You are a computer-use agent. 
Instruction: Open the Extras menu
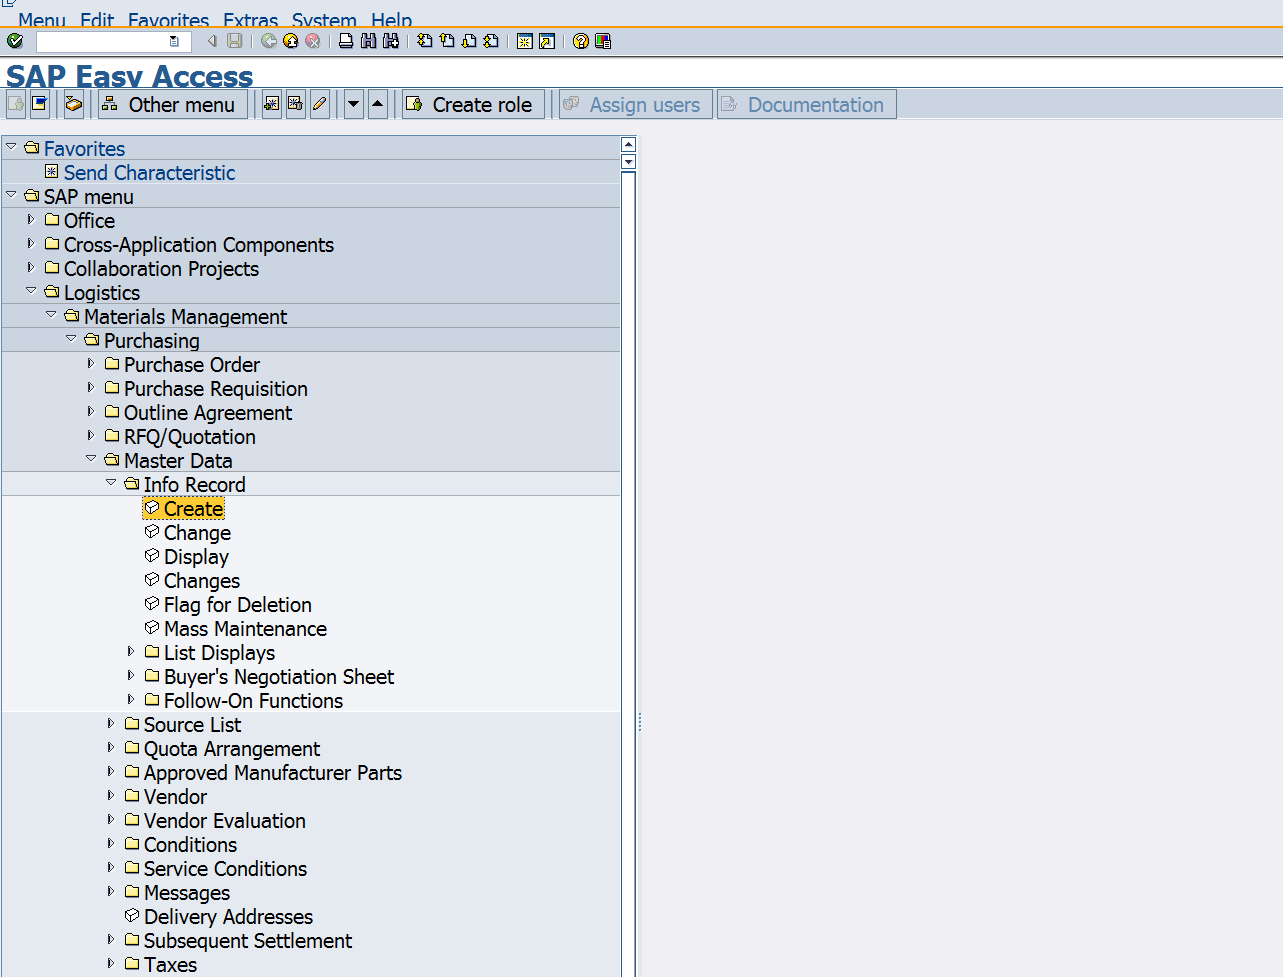(x=250, y=19)
